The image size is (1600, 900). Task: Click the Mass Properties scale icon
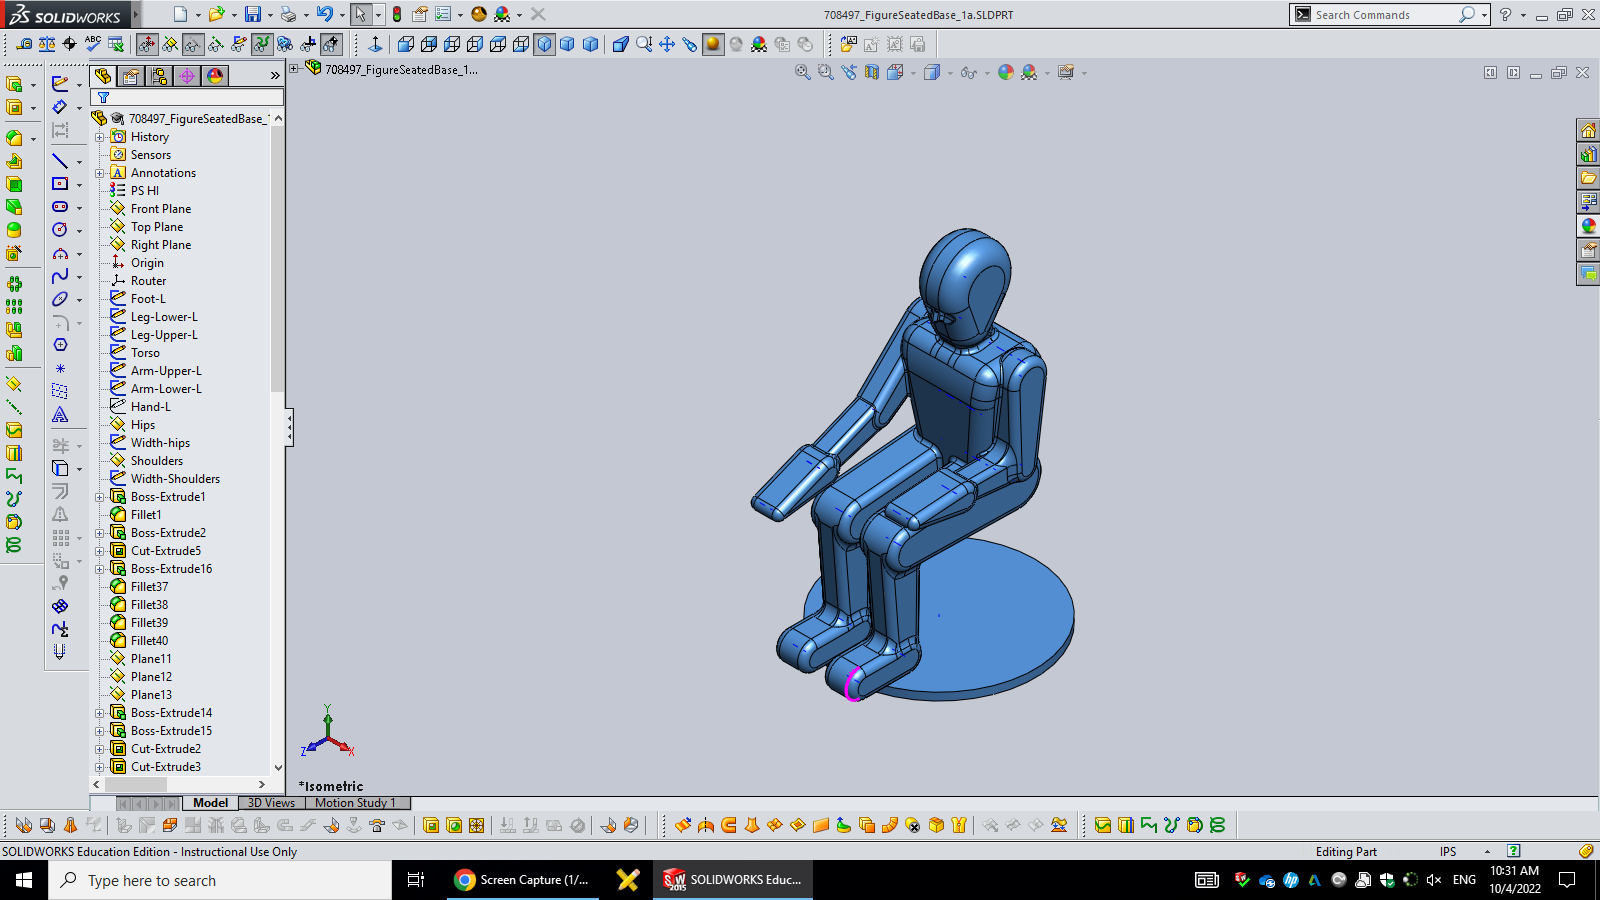coord(47,44)
